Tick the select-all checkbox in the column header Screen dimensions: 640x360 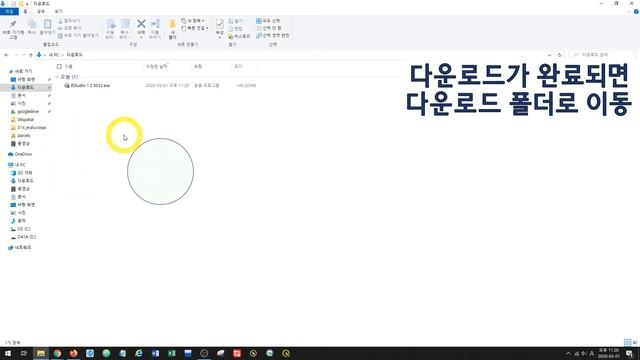pyautogui.click(x=59, y=66)
